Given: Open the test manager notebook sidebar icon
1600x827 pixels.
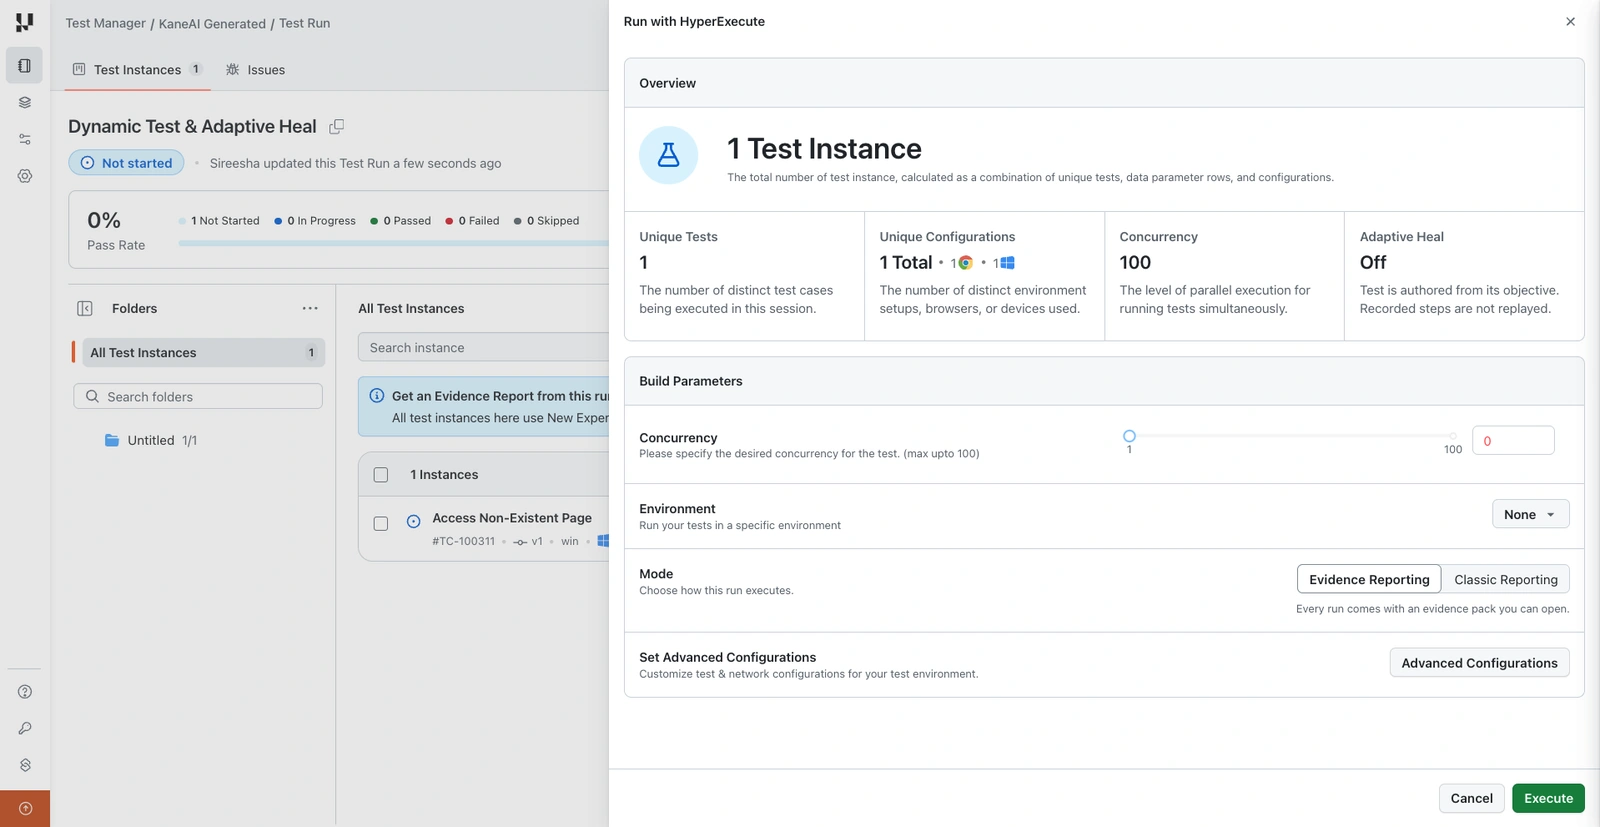Looking at the screenshot, I should point(24,66).
